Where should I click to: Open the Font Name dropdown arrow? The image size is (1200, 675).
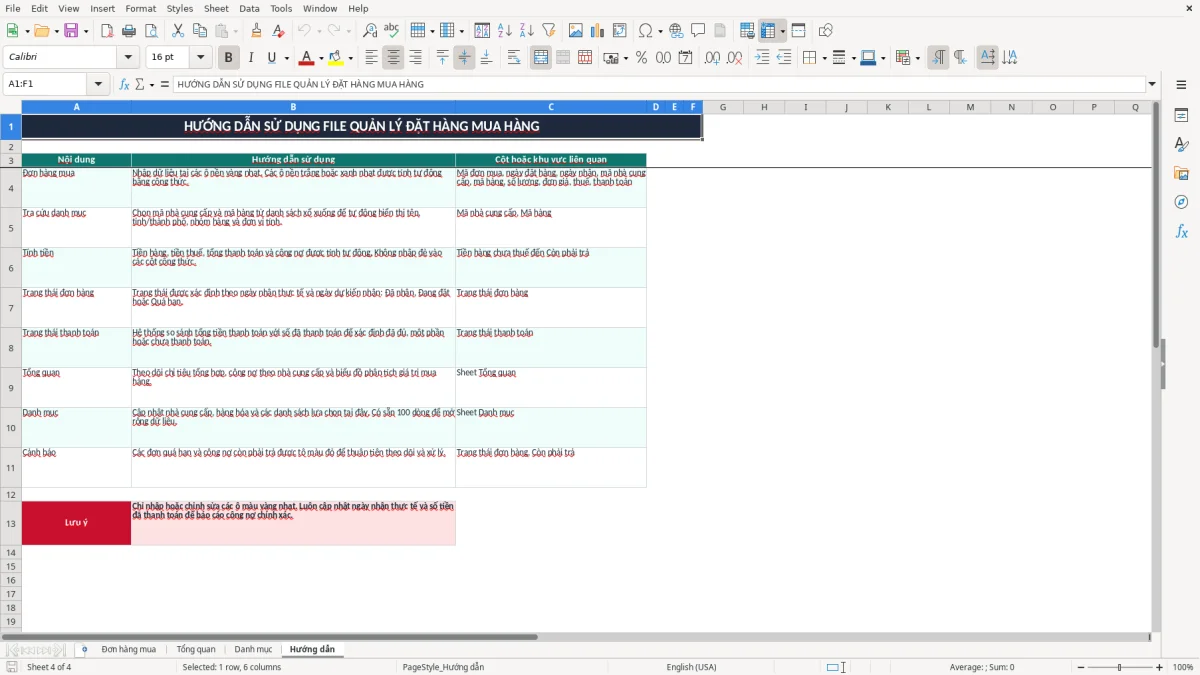tap(127, 58)
